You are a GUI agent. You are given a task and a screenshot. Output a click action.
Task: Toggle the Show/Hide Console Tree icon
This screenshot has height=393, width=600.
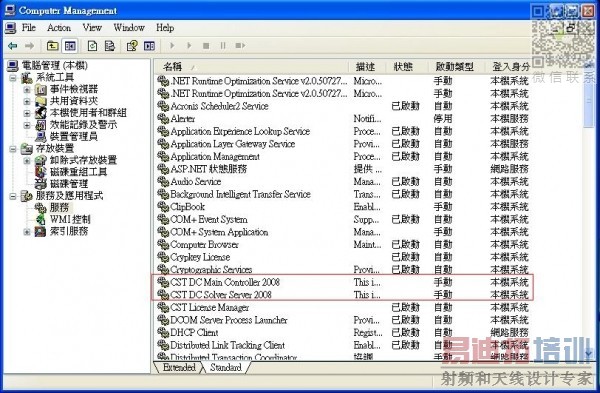[70, 46]
